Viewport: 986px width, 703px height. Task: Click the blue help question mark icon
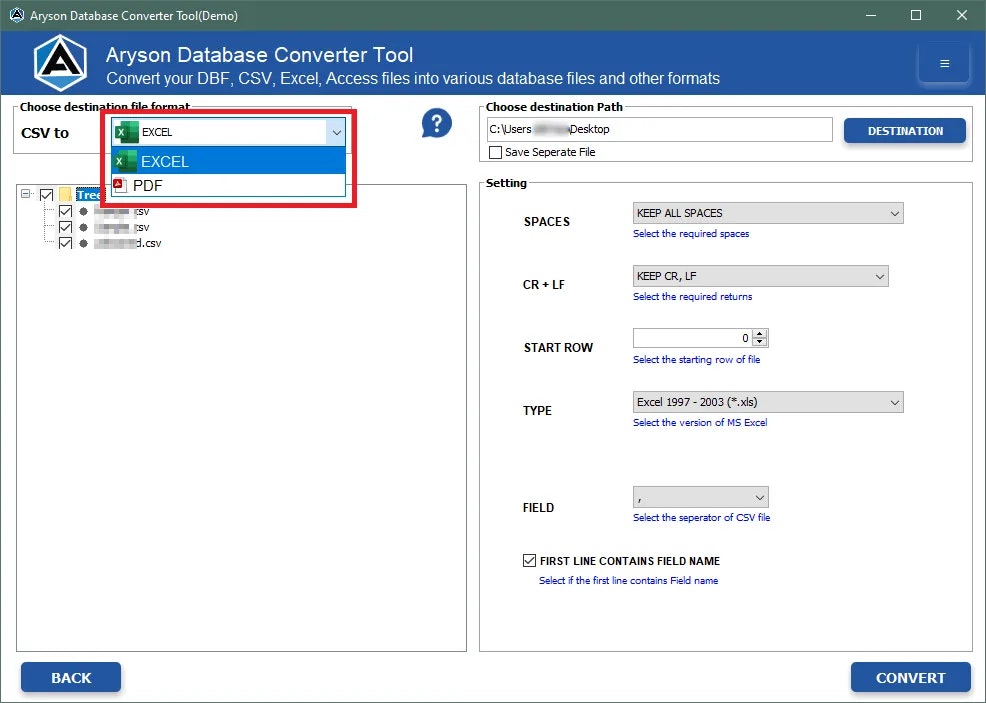coord(436,123)
